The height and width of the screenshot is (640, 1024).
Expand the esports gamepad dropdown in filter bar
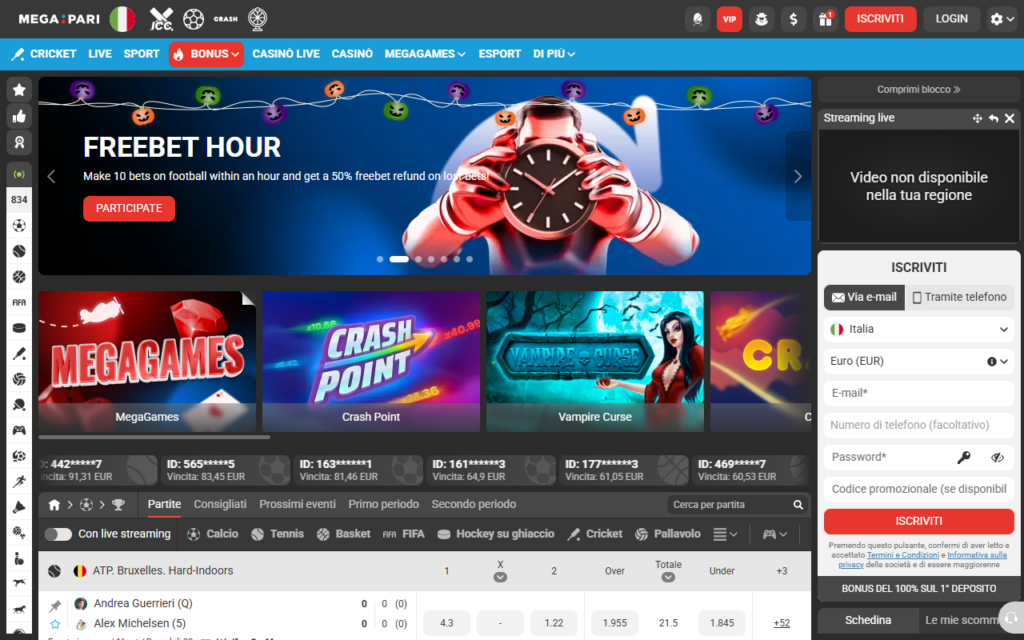[775, 534]
